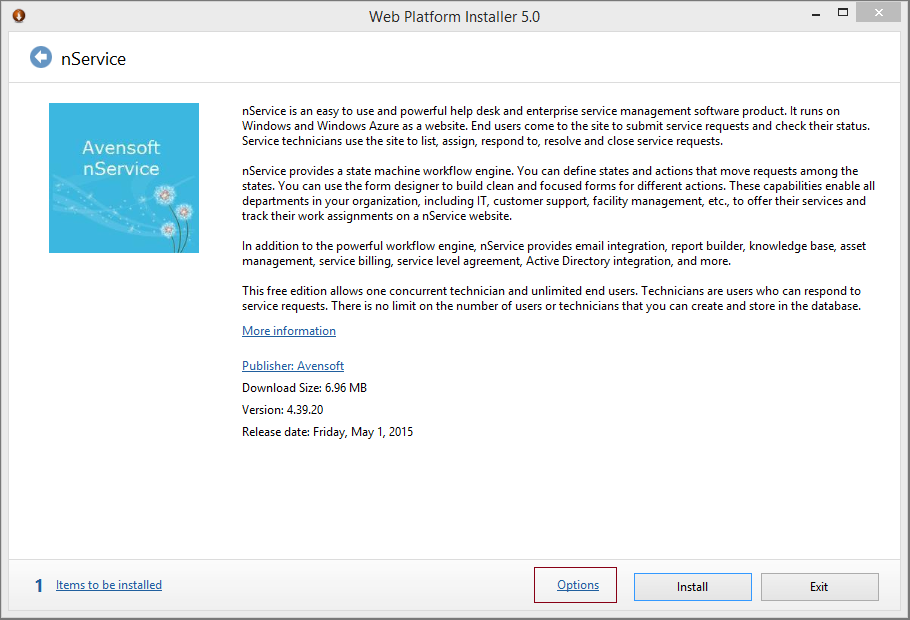910x620 pixels.
Task: Click the Web Platform Installer title bar icon
Action: [19, 16]
